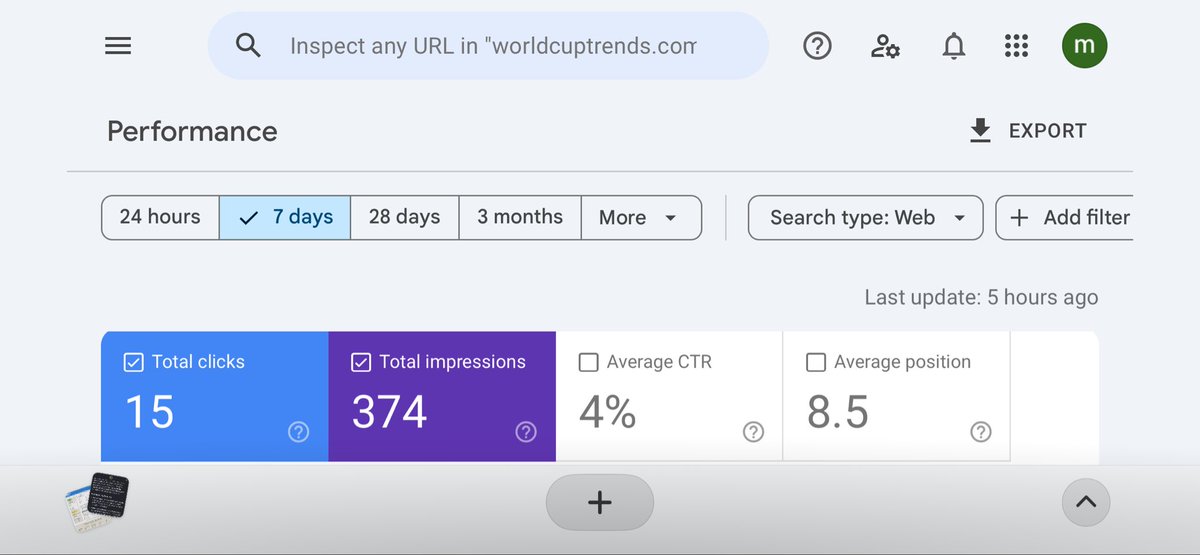Uncheck the Total clicks checkbox
The width and height of the screenshot is (1200, 555).
pyautogui.click(x=133, y=362)
